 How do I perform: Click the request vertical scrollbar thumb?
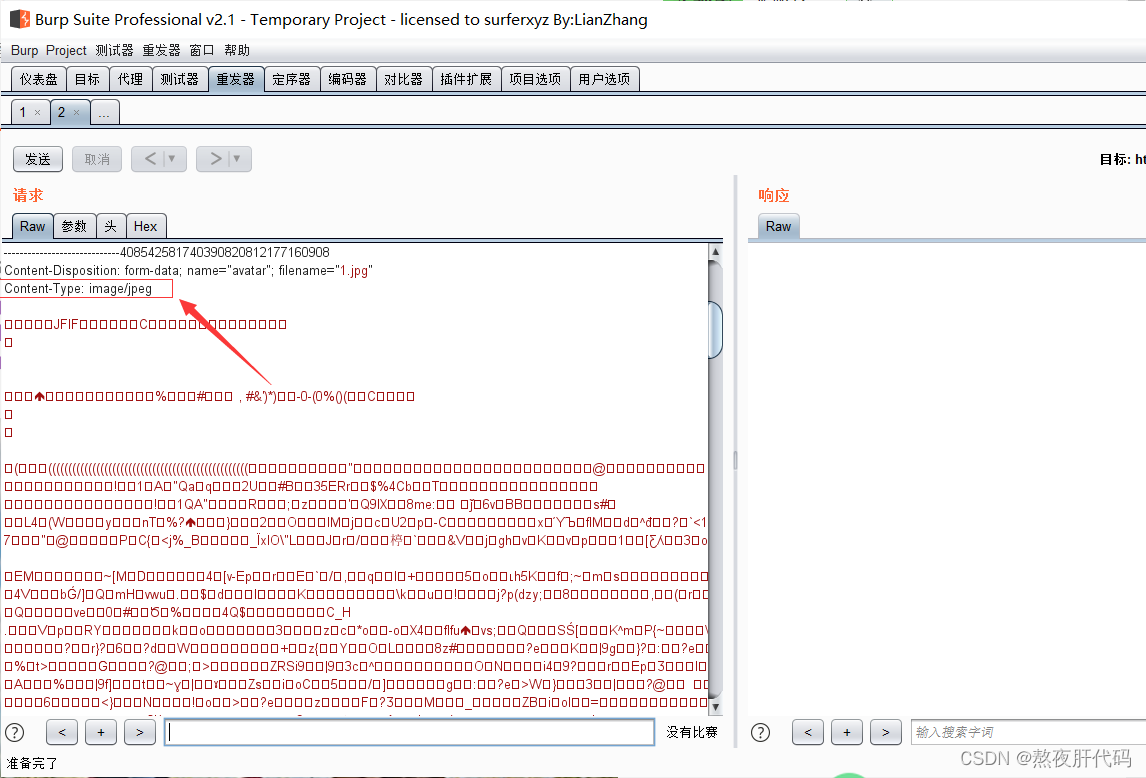tap(716, 331)
